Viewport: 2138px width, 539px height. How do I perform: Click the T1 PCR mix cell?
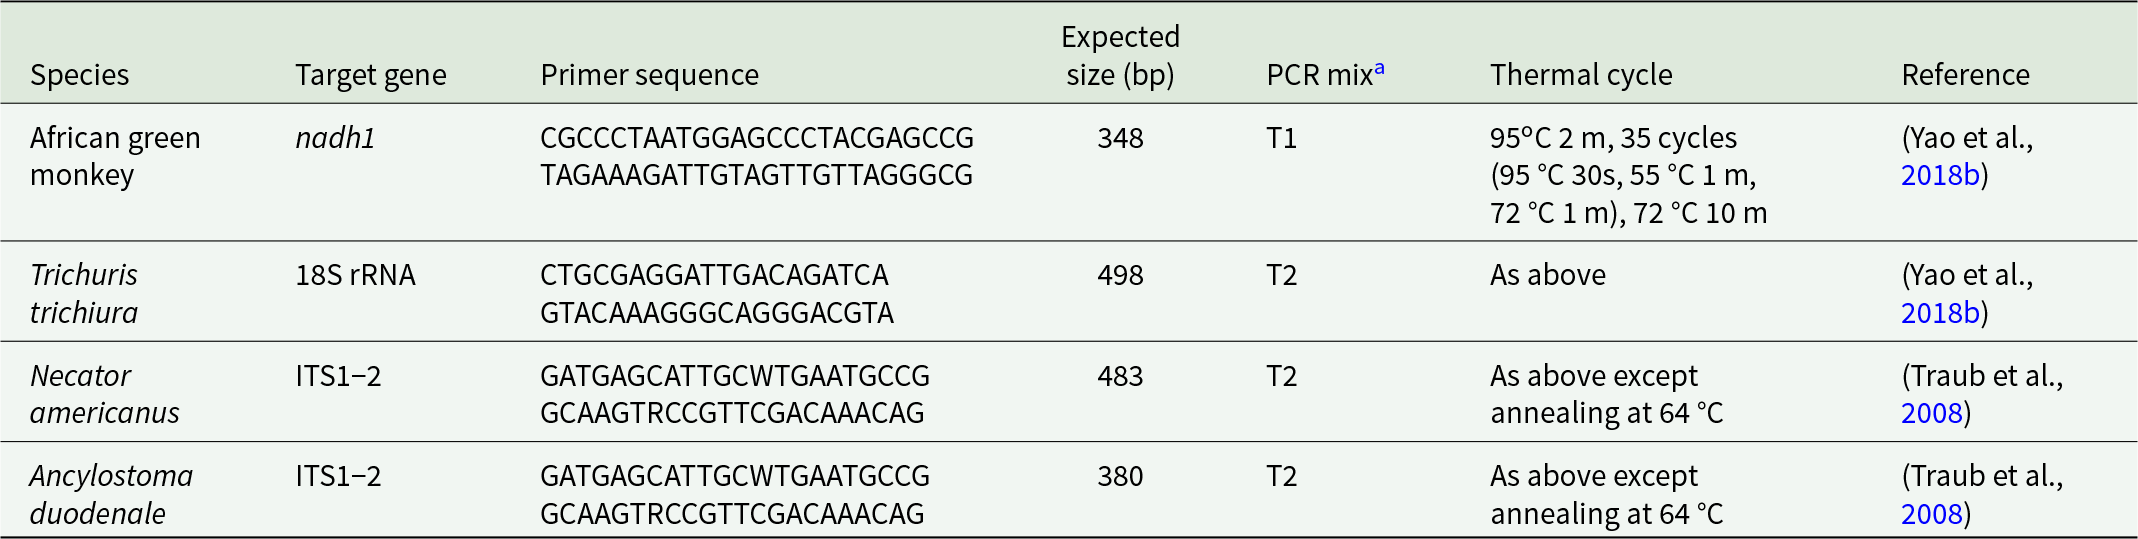(1281, 138)
